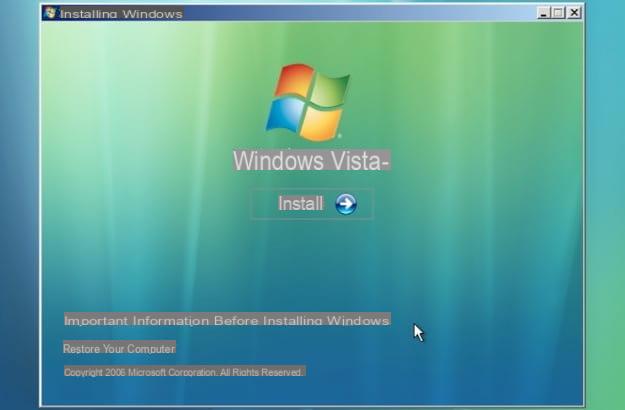Minimize the Installing Windows window

543,13
